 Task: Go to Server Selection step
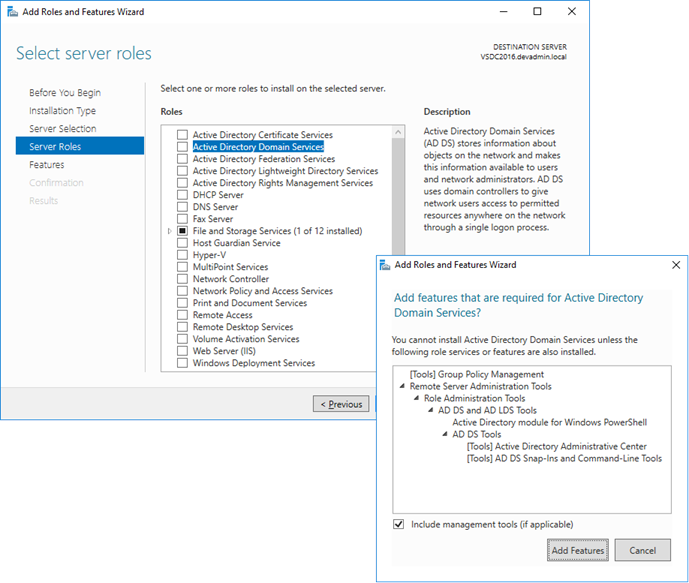point(63,129)
